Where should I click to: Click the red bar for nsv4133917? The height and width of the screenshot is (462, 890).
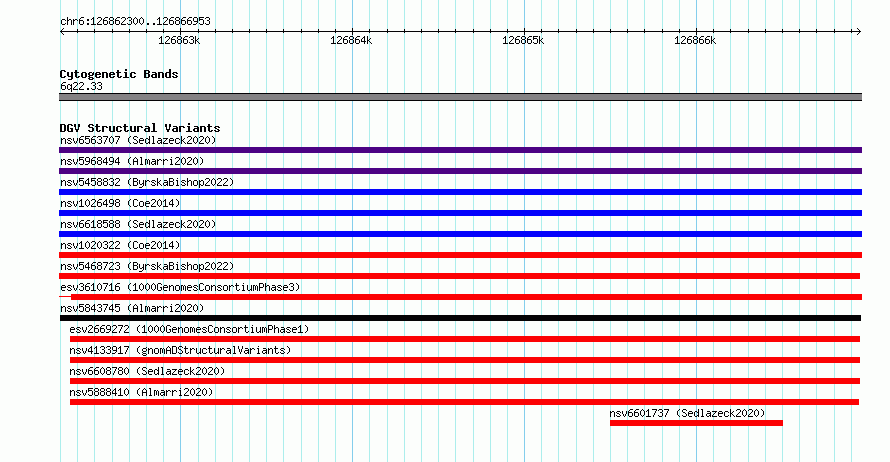point(465,360)
